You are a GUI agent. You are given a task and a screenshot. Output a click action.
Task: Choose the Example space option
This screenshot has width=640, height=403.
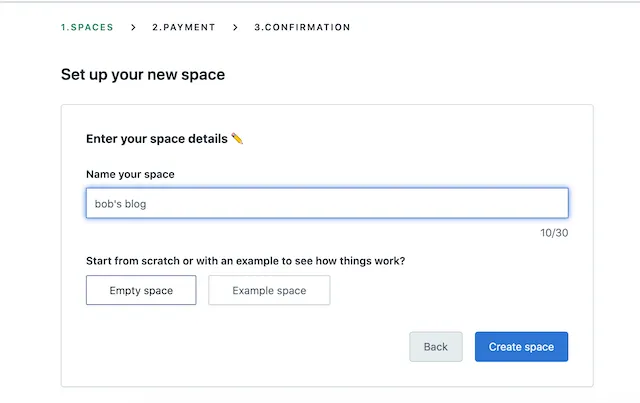[x=269, y=291]
